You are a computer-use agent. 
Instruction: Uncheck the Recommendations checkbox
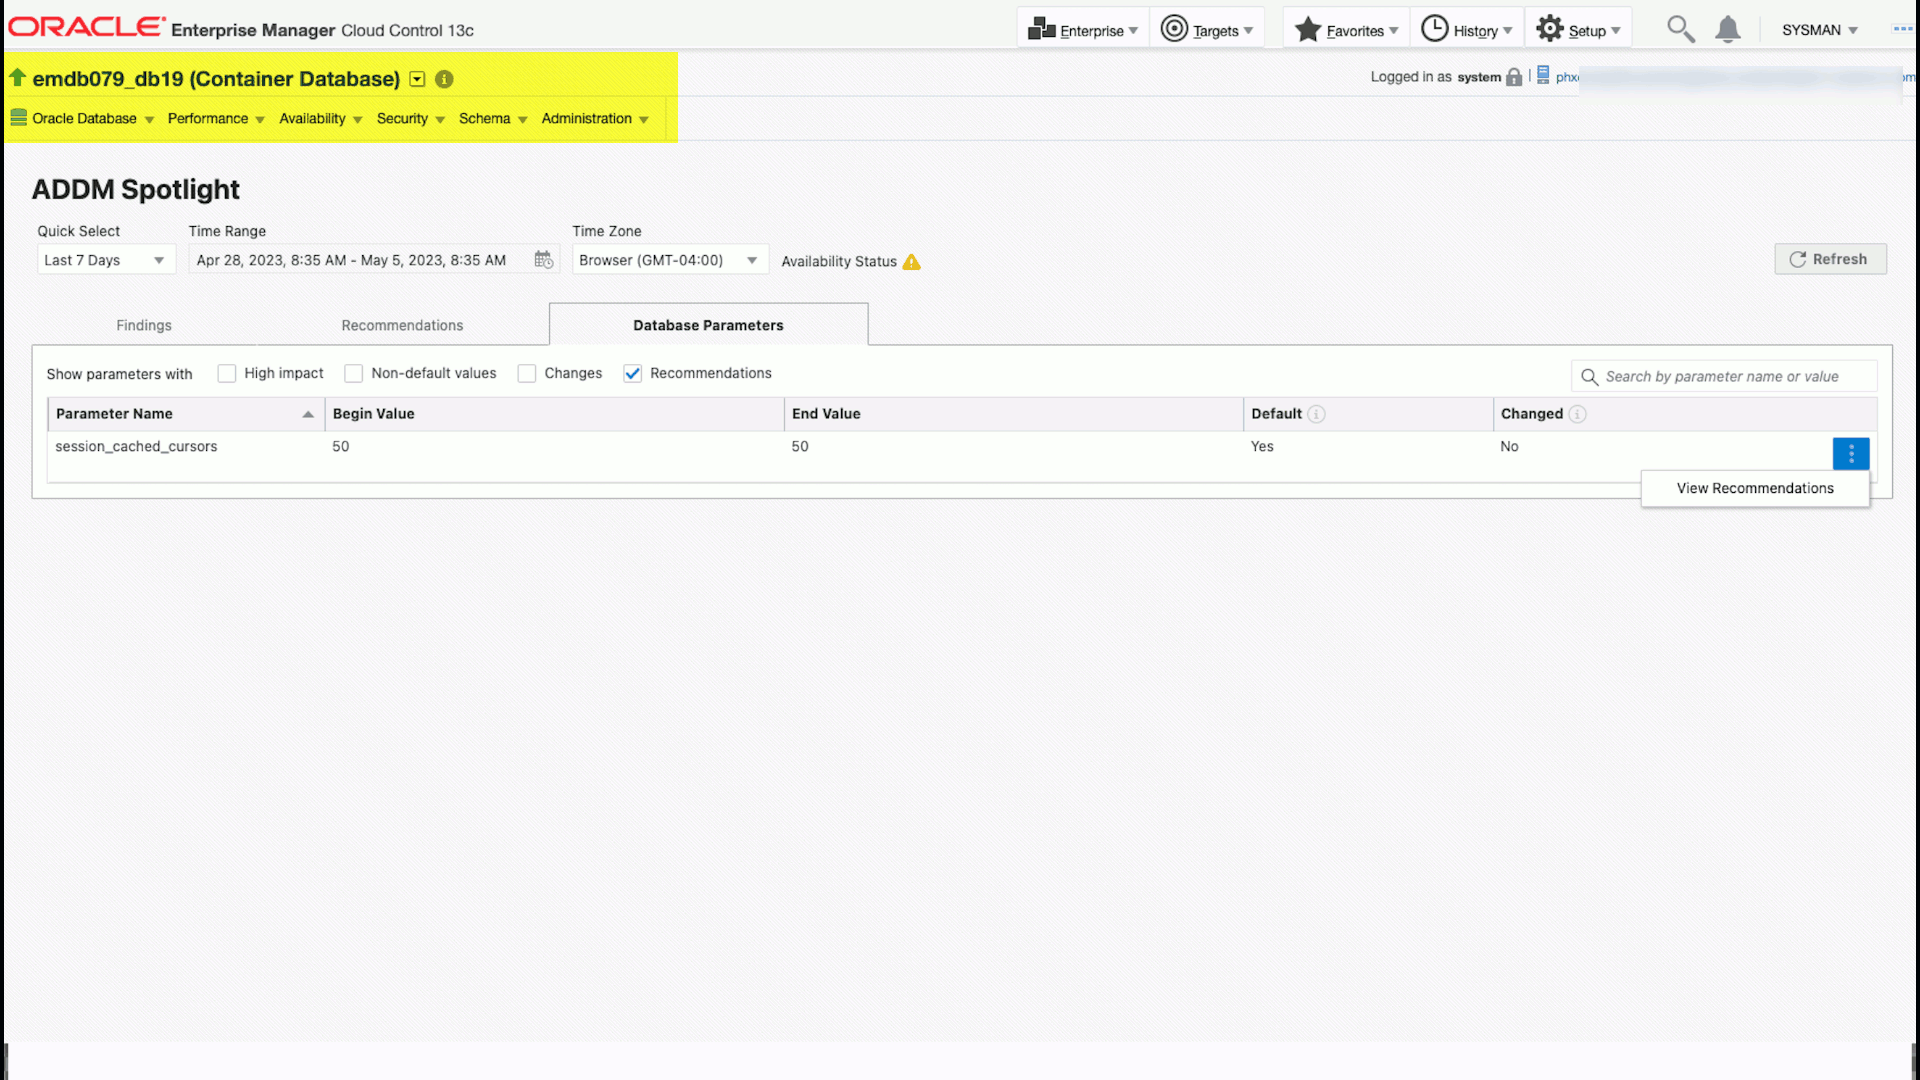pyautogui.click(x=632, y=373)
